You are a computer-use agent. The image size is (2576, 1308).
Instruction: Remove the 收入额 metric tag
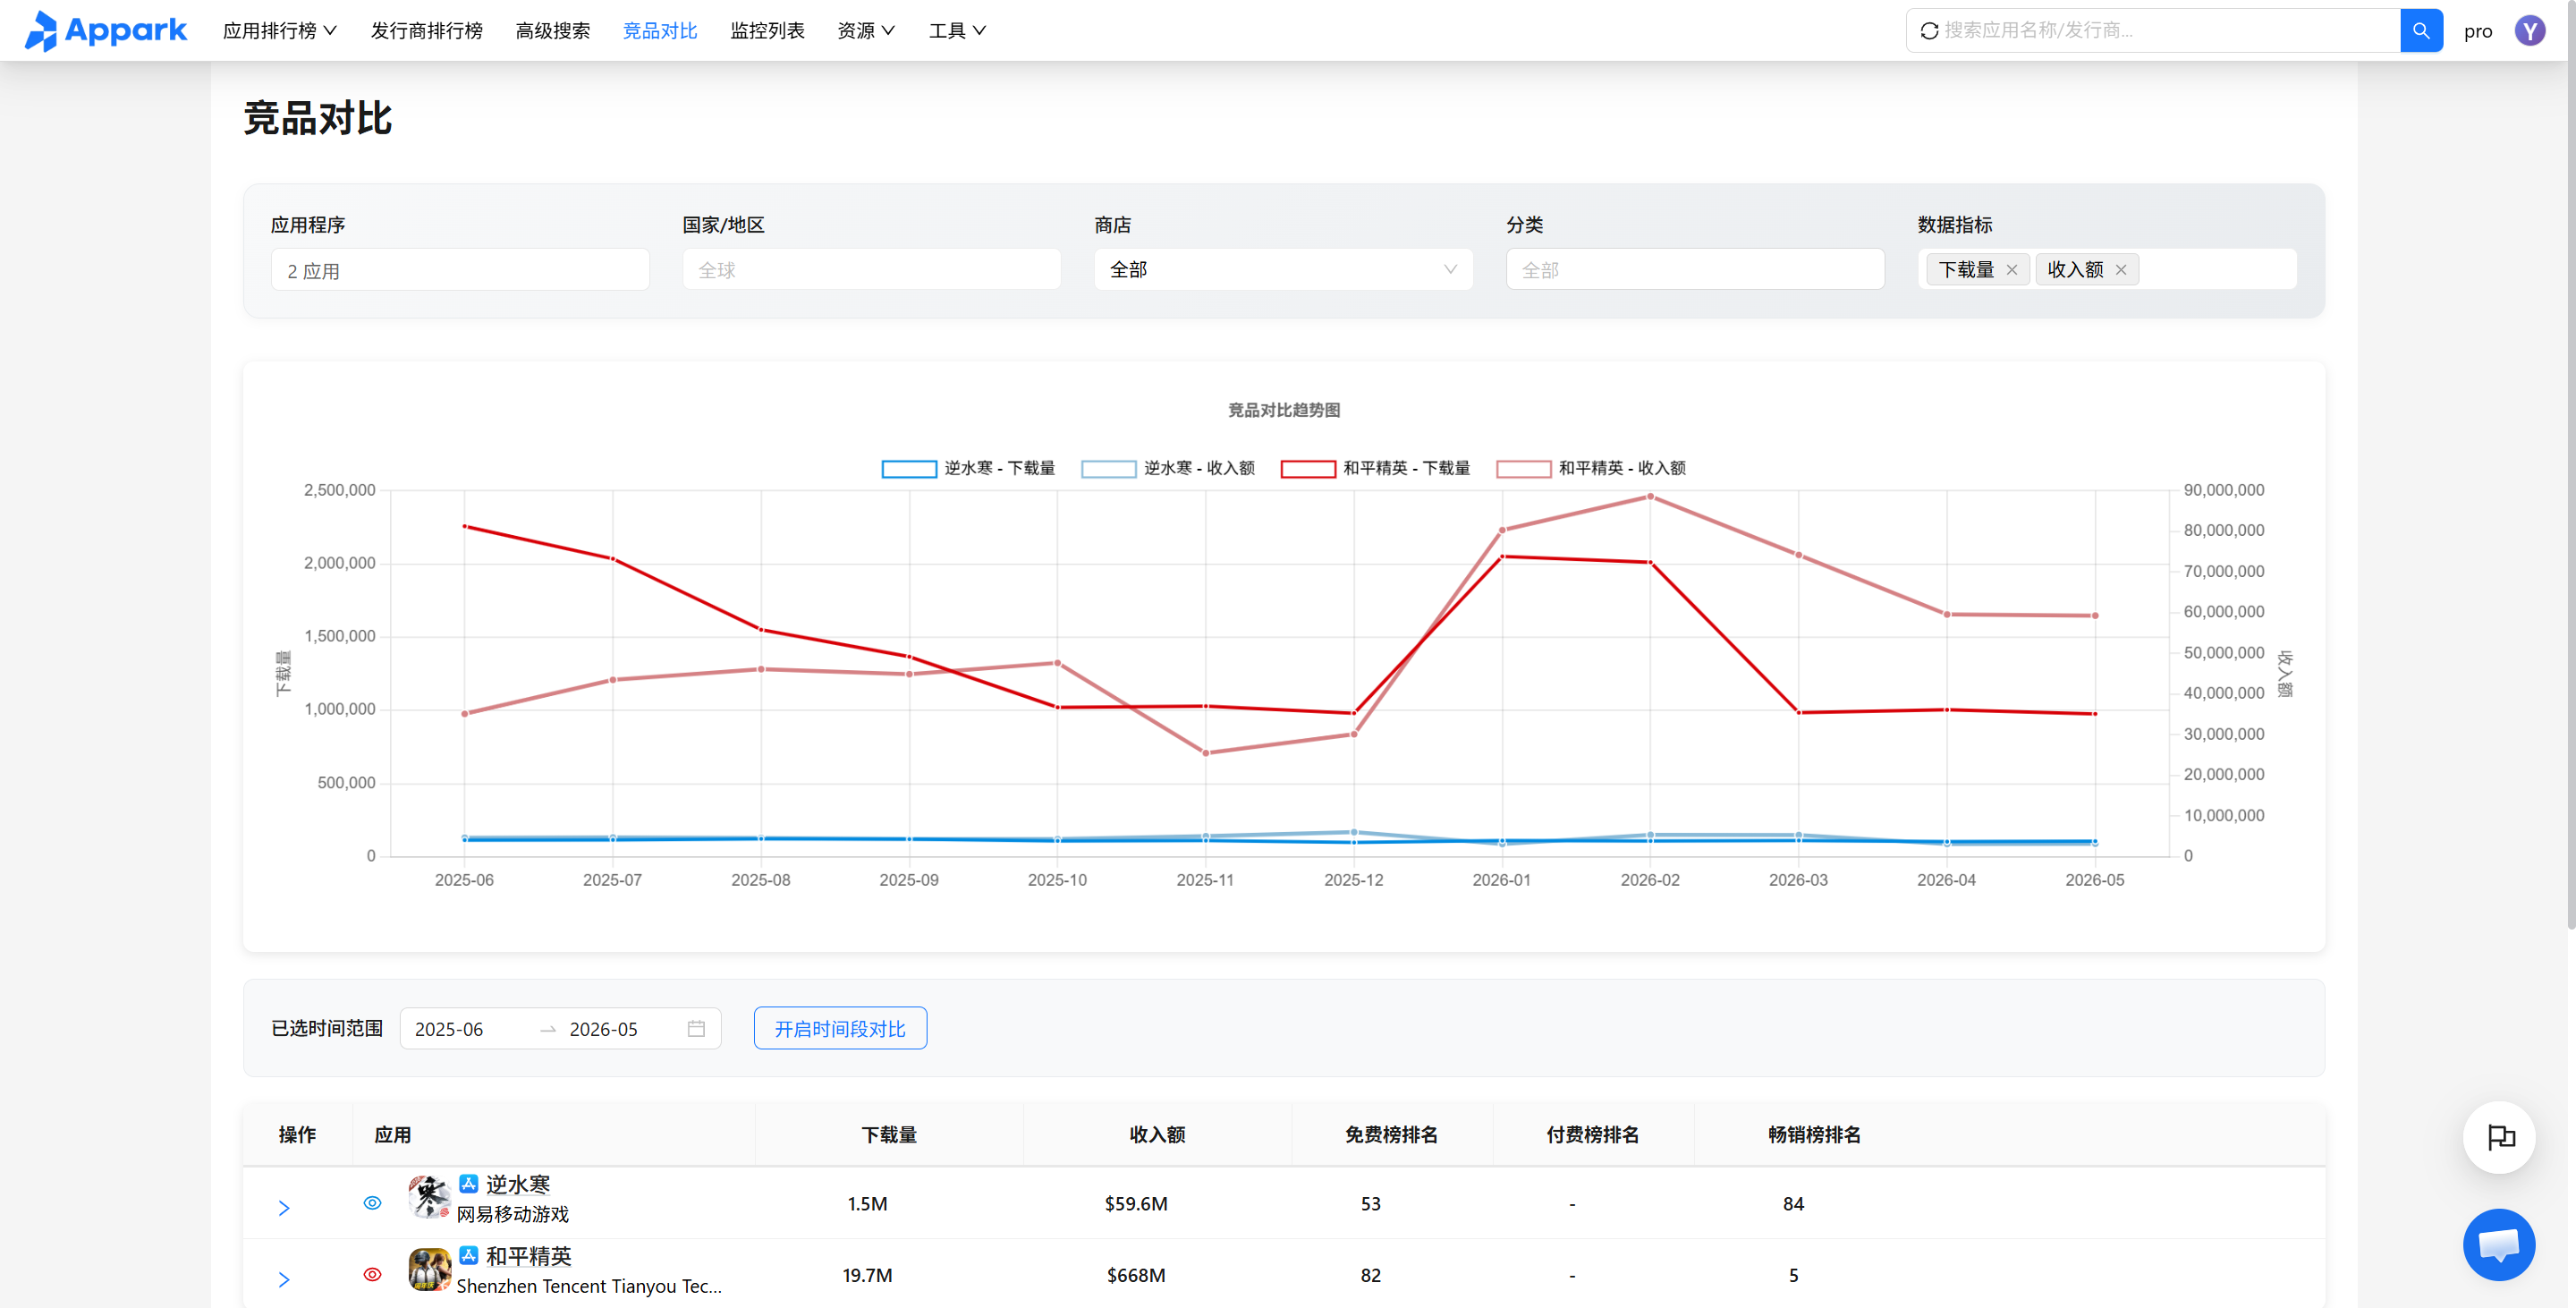2120,270
